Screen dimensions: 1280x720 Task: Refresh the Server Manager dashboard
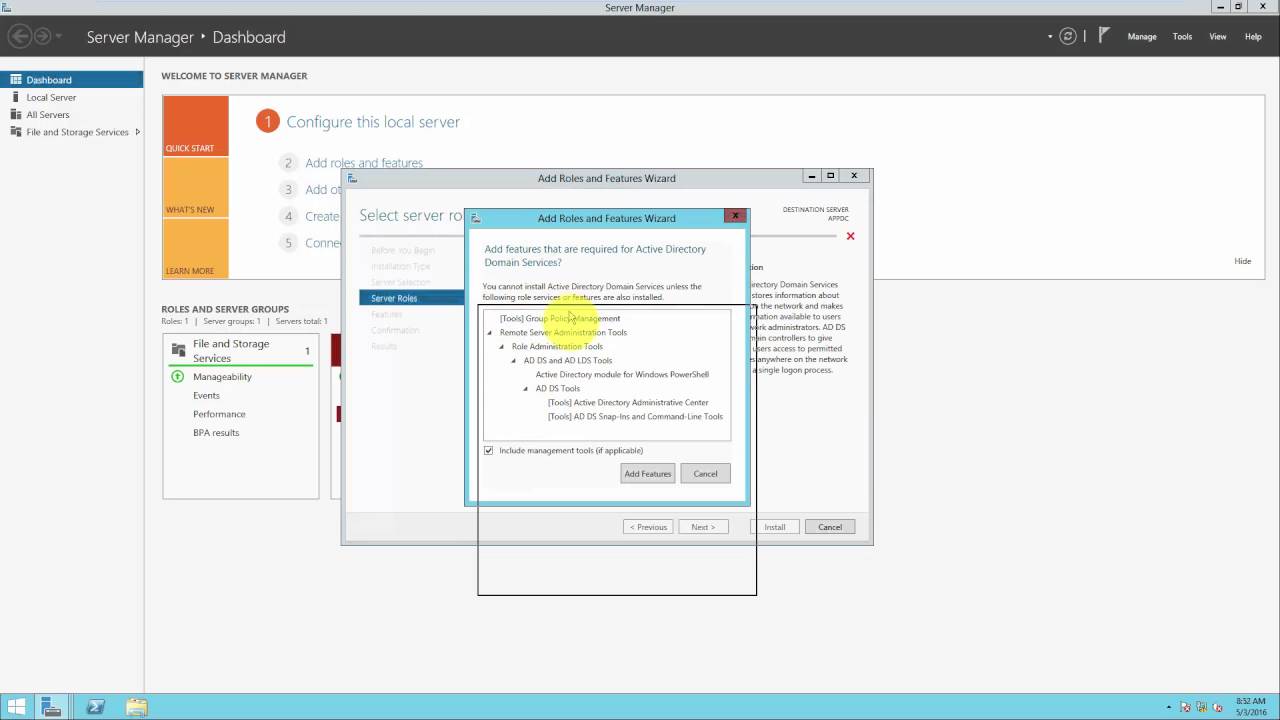coord(1068,37)
